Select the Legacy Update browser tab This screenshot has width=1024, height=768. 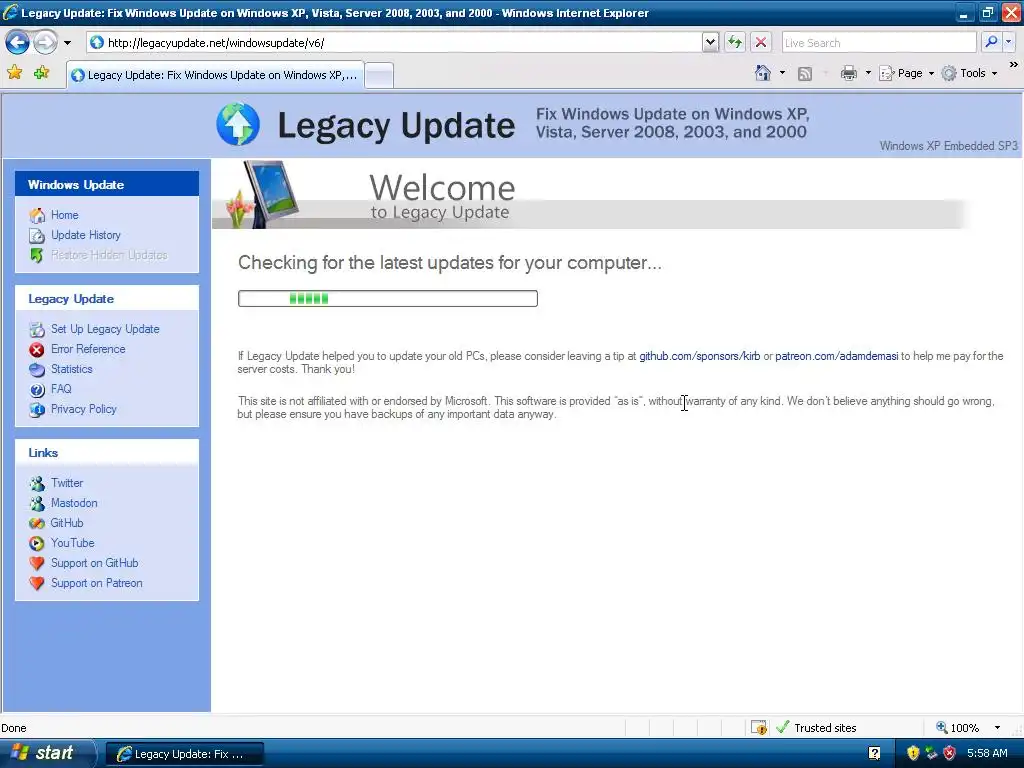[216, 75]
